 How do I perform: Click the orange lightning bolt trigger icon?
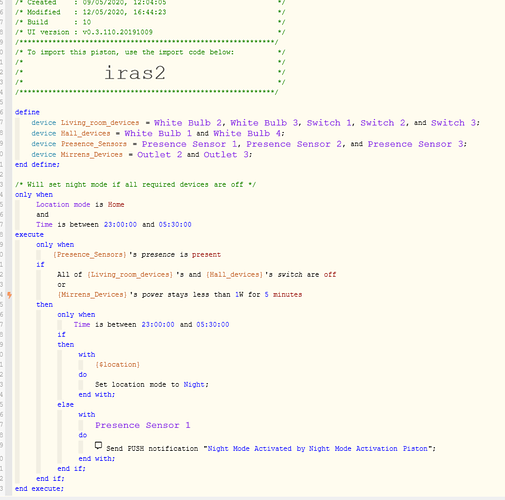coord(9,295)
